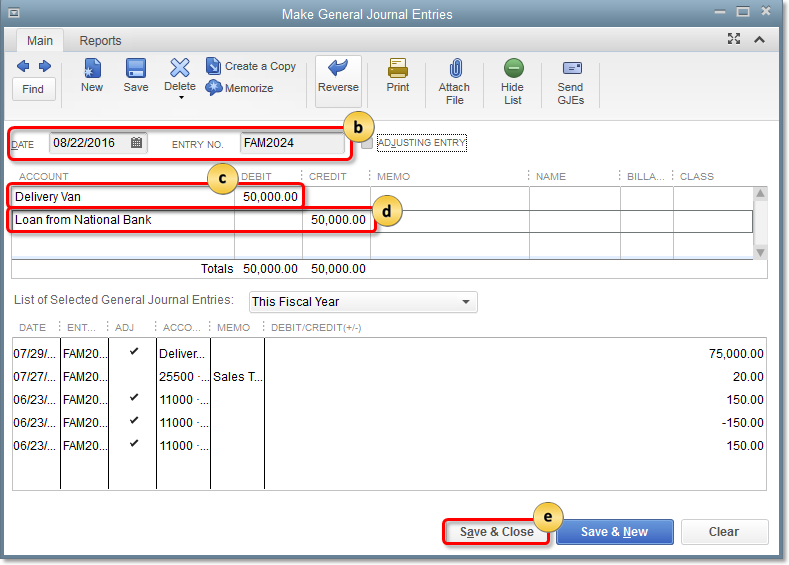Click the Entry No. field
Screen dimensions: 789x565
[292, 143]
